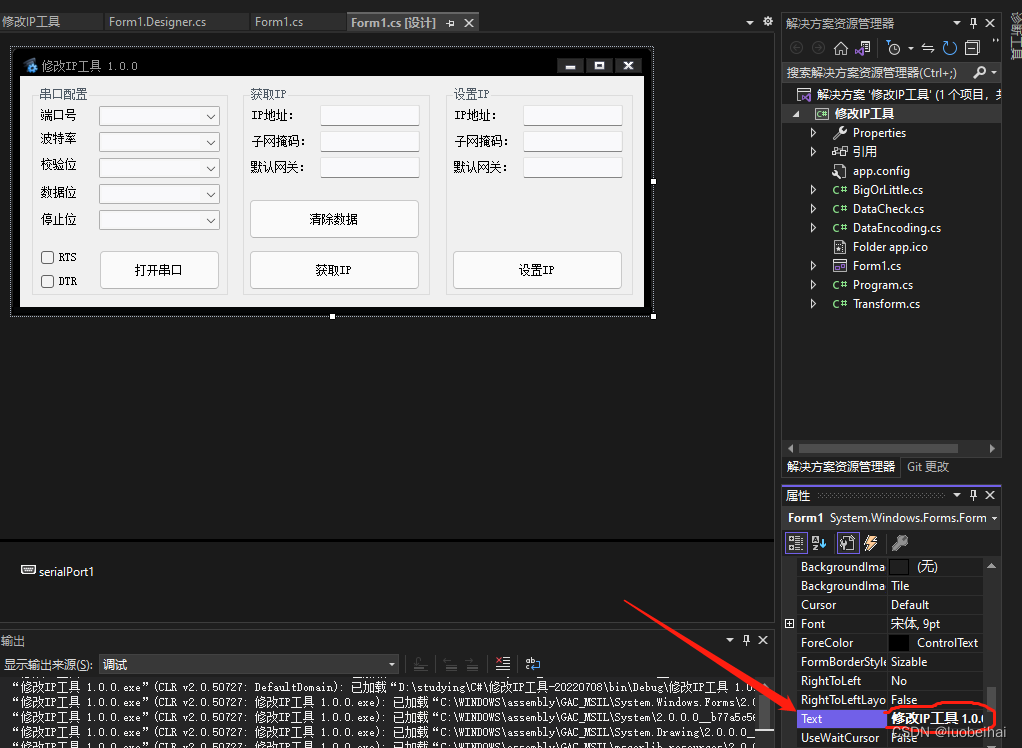Viewport: 1022px width, 748px height.
Task: Click Property Pages wrench icon
Action: click(x=899, y=543)
